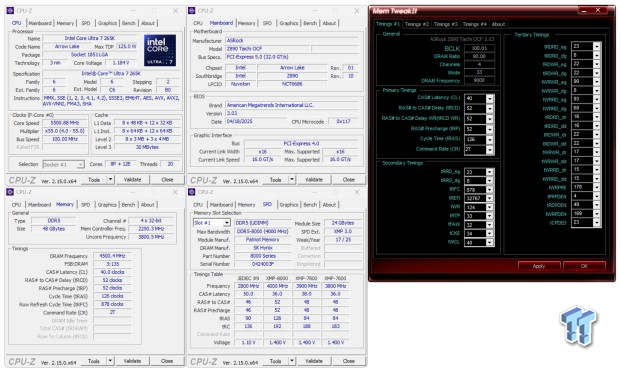This screenshot has height=370, width=620.
Task: Click the motherboard model Z890 Taichi OCF
Action: [x=268, y=49]
